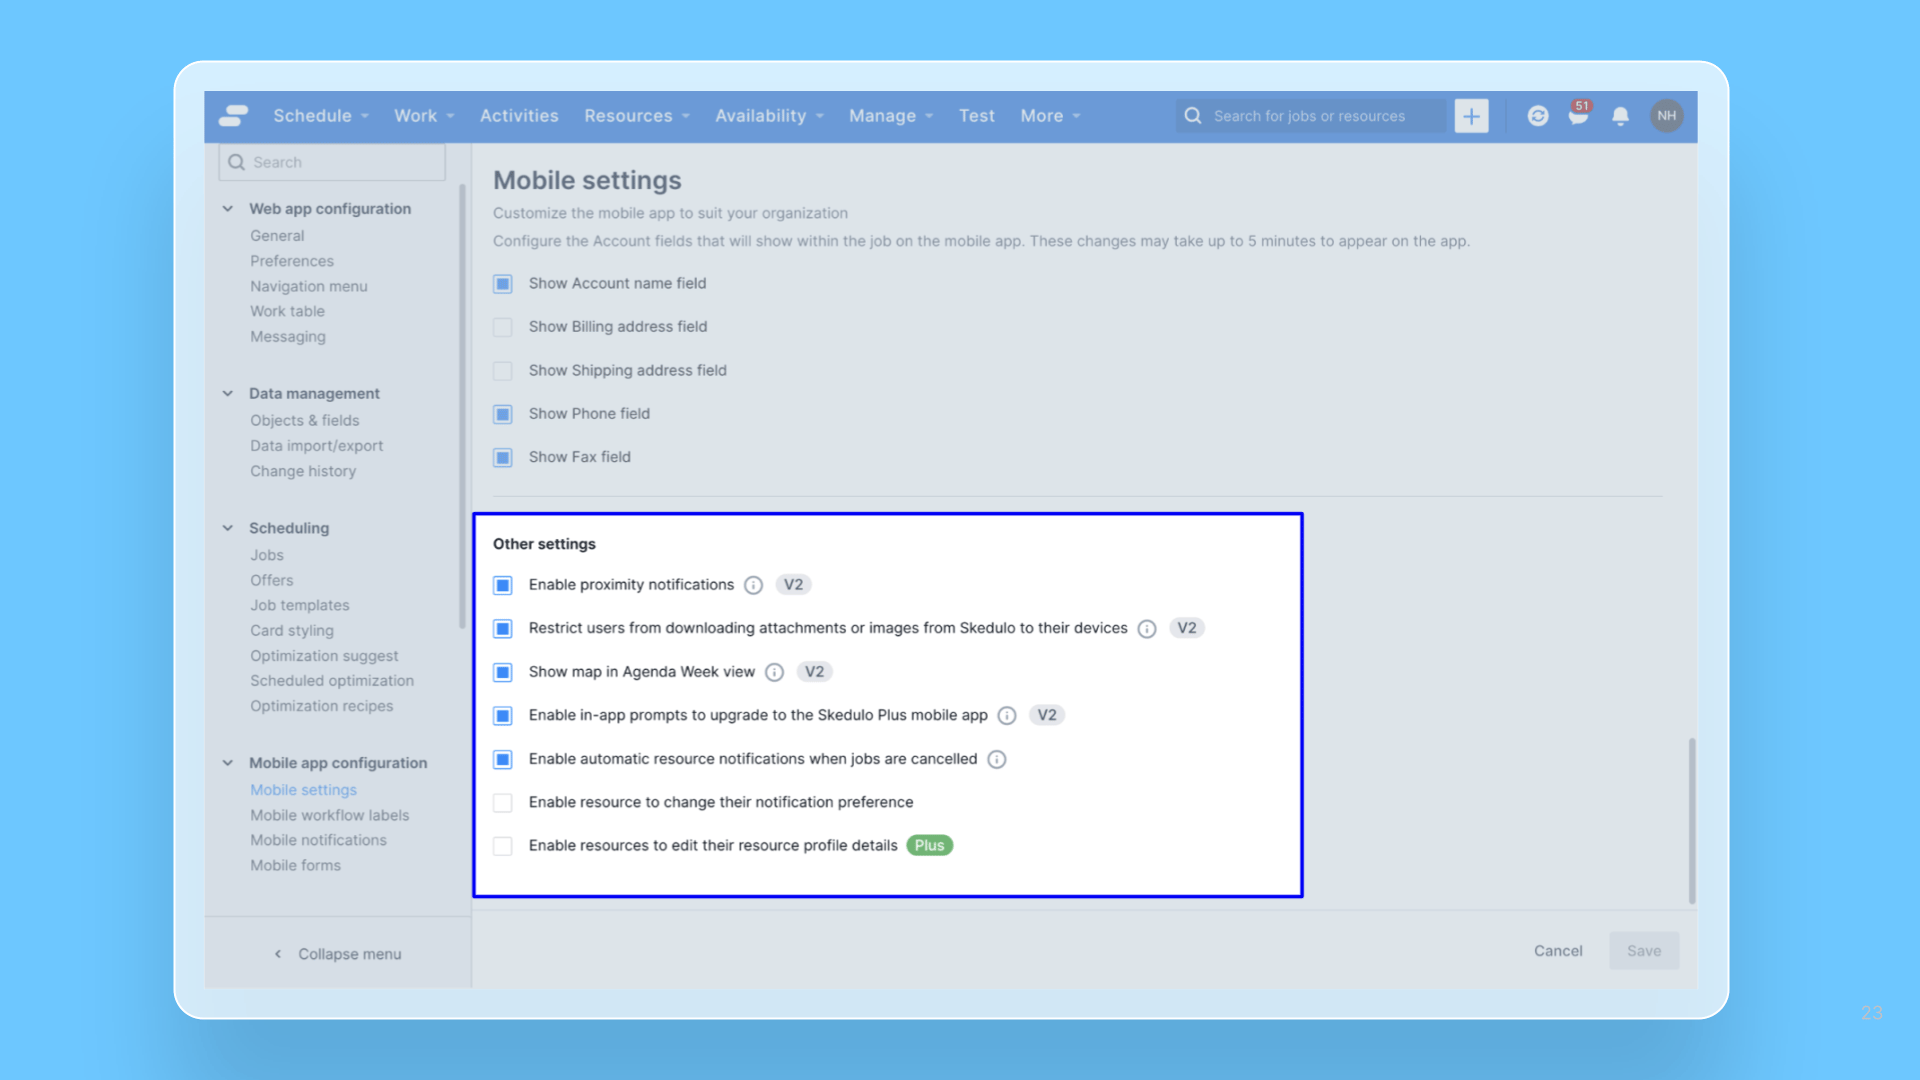Open the Schedule dropdown menu
Screen dimensions: 1920x1080
(x=321, y=116)
